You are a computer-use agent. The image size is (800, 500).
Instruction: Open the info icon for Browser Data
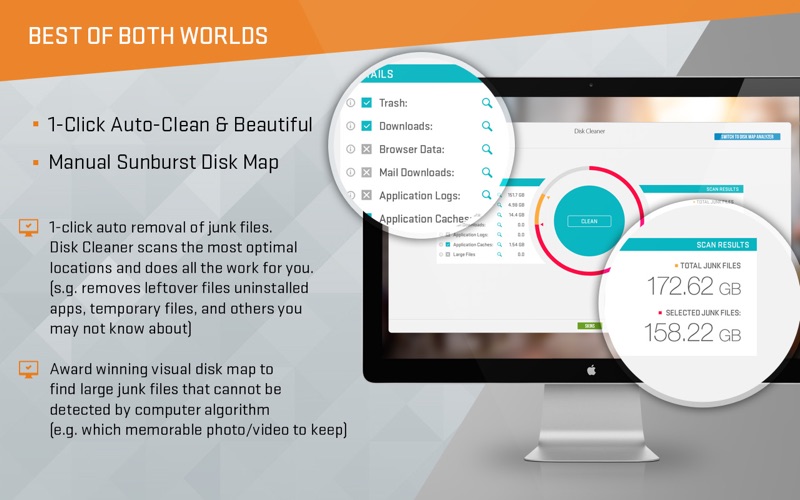pyautogui.click(x=351, y=149)
